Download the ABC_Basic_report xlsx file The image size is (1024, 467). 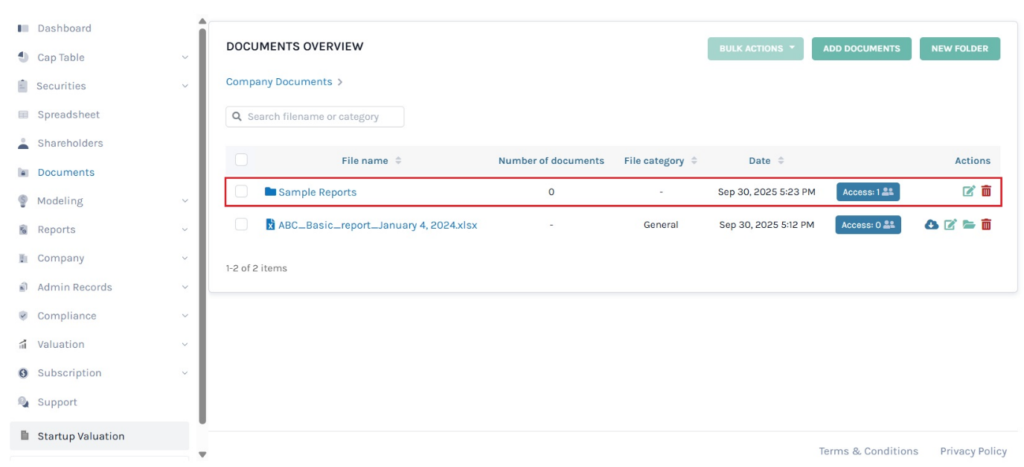point(931,225)
